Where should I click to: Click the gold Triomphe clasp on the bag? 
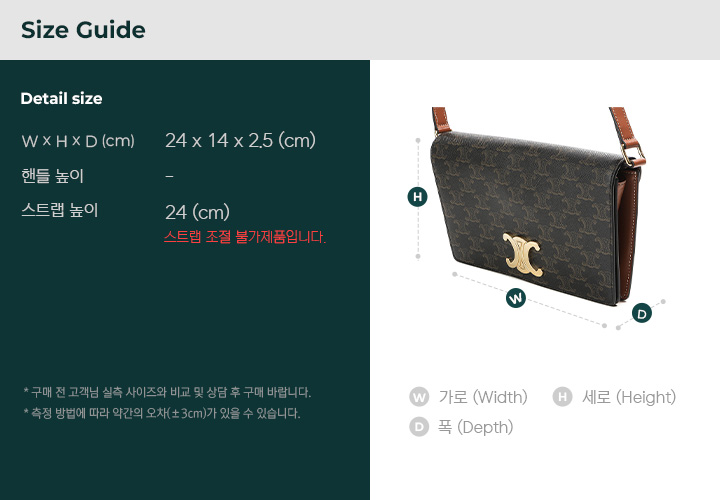pyautogui.click(x=523, y=254)
